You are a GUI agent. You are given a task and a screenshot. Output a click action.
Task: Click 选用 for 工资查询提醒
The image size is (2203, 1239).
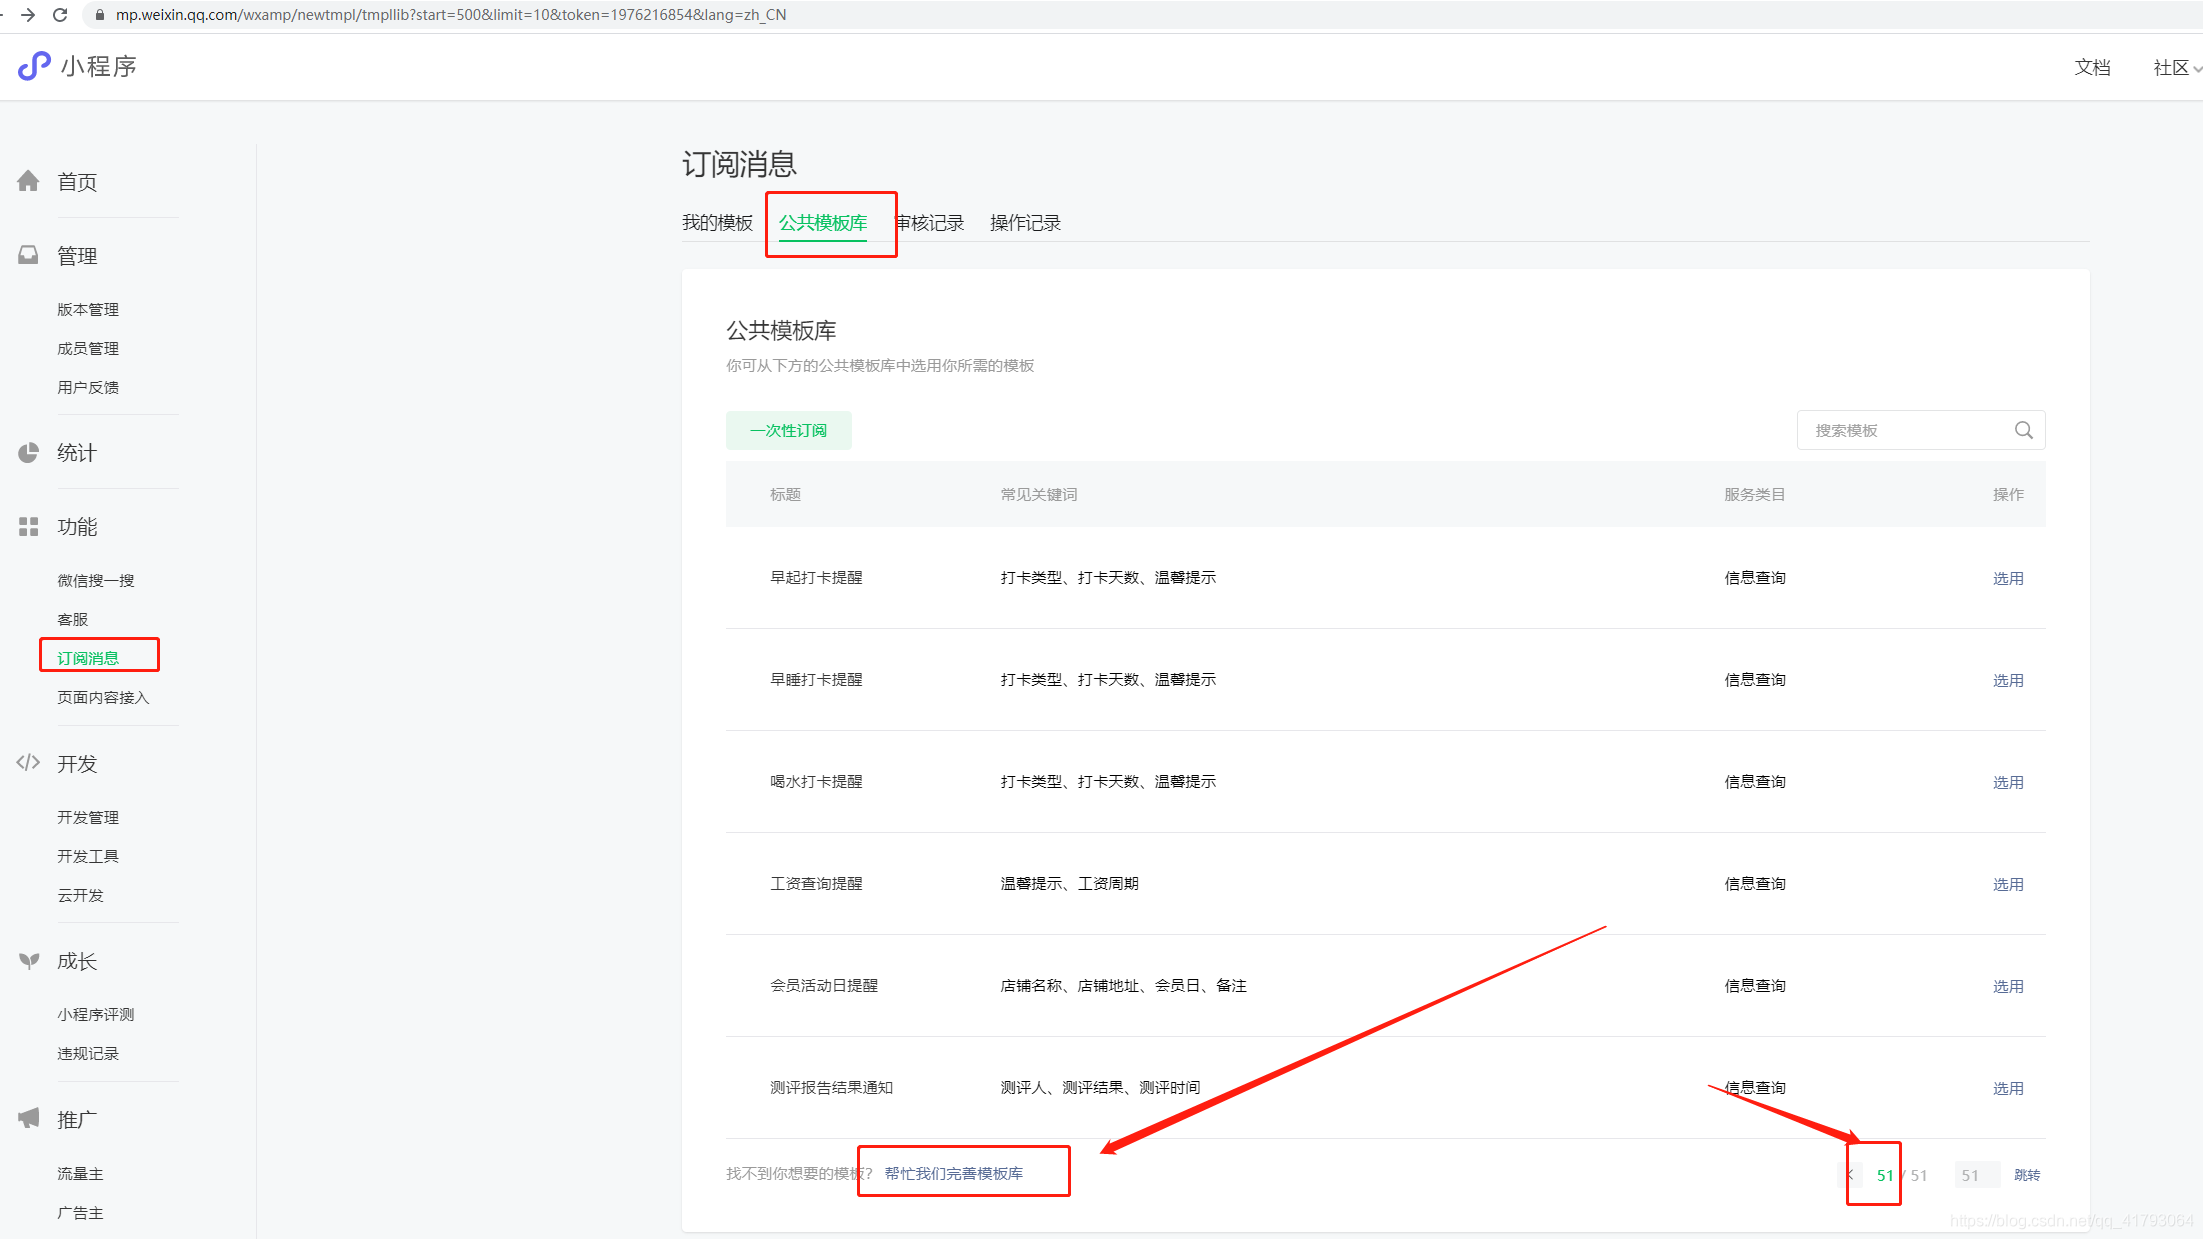coord(2008,884)
